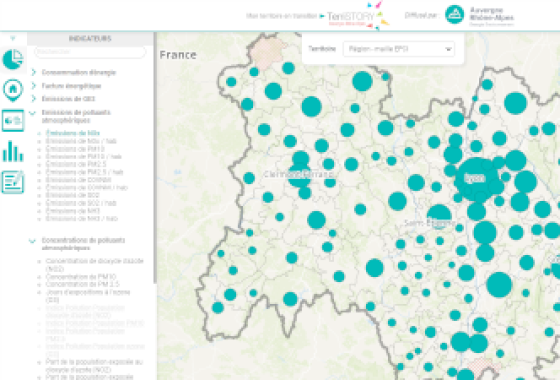Viewport: 560px width, 380px height.
Task: Open the equipment panel icon in sidebar
Action: click(x=13, y=121)
